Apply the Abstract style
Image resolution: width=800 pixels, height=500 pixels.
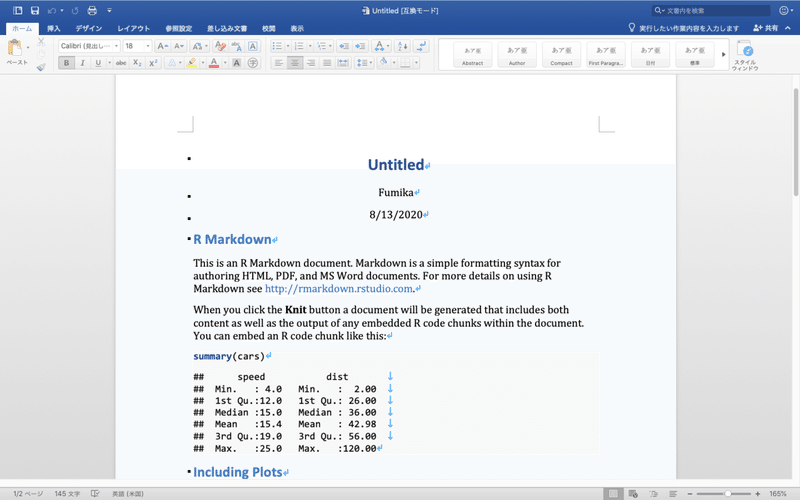point(472,55)
